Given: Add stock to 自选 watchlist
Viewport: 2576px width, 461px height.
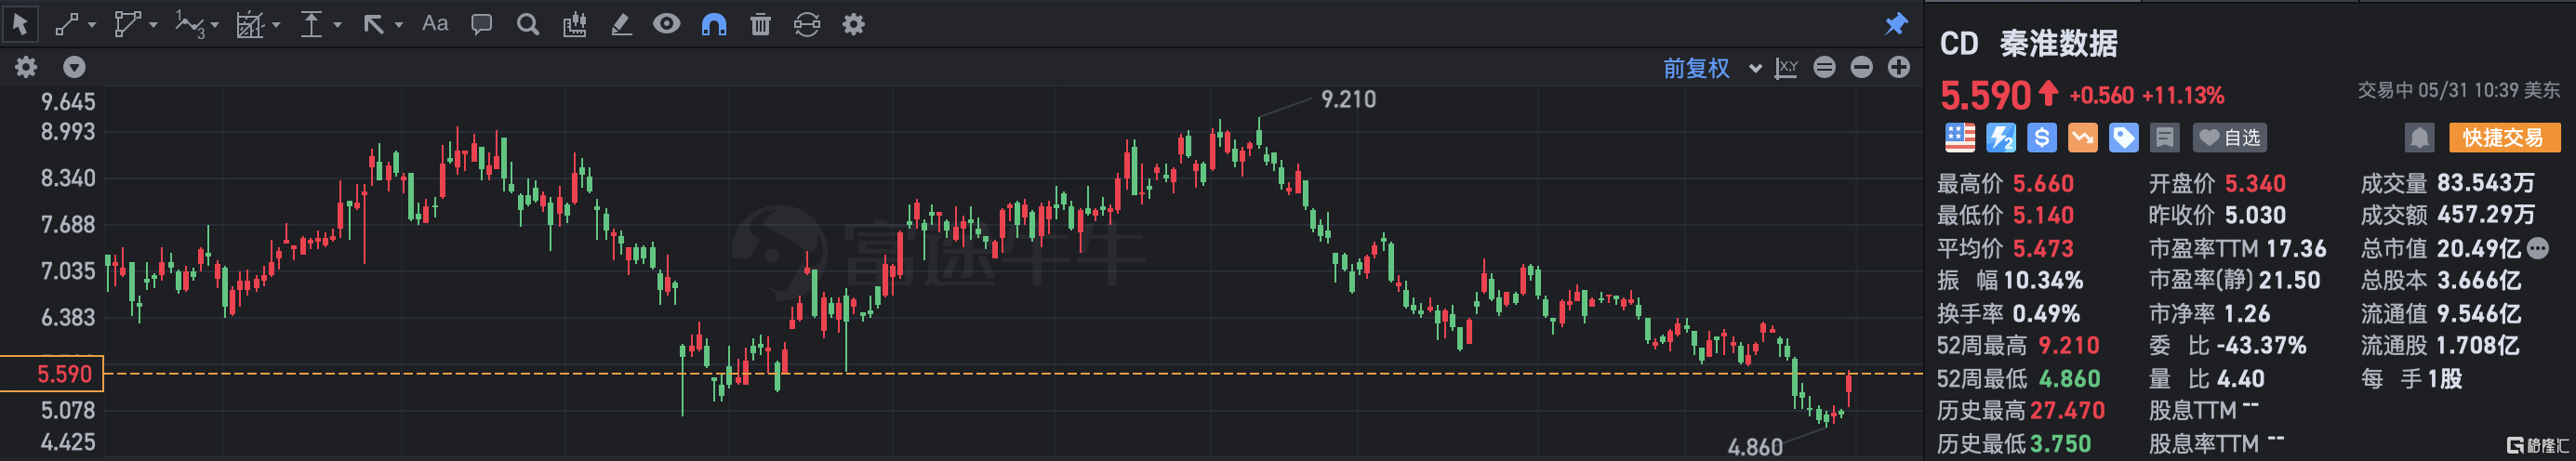Looking at the screenshot, I should click(x=2229, y=138).
